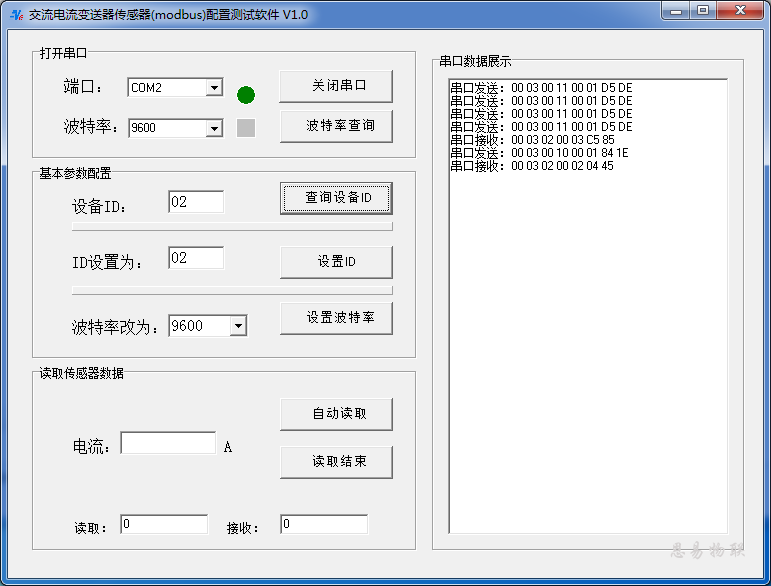
Task: Start reading with 自动读取 button
Action: (336, 414)
